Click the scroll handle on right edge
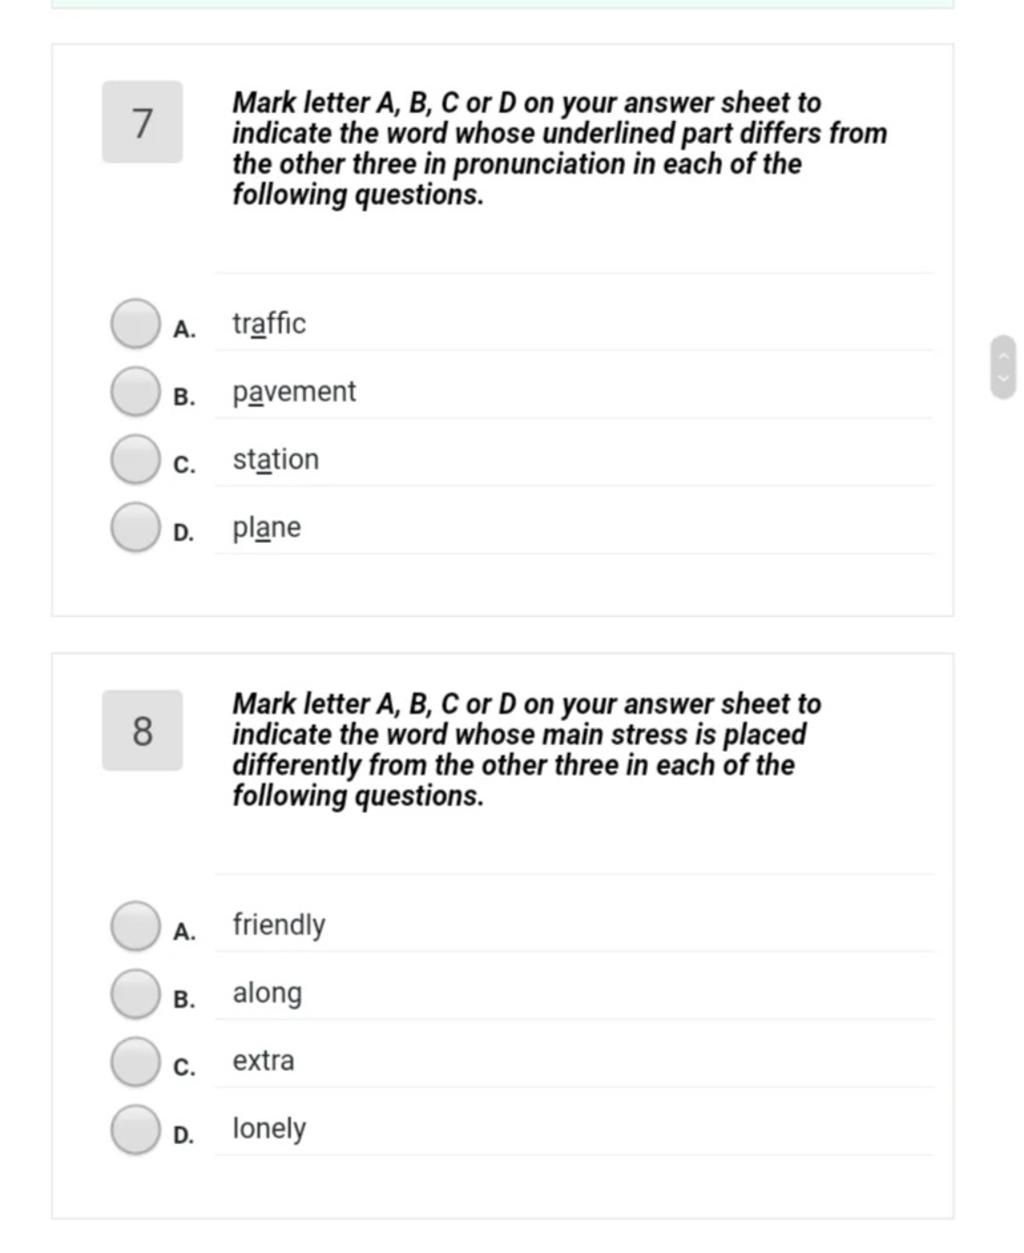Image resolution: width=1024 pixels, height=1253 pixels. tap(1004, 368)
